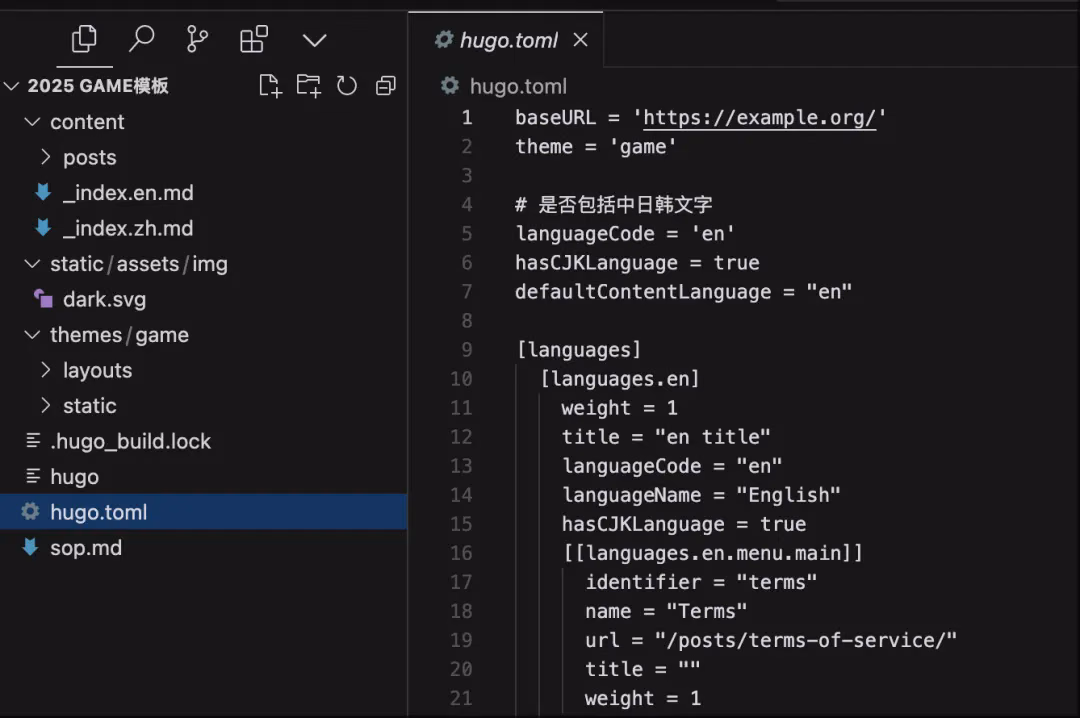Image resolution: width=1080 pixels, height=718 pixels.
Task: Click the hugo.toml breadcrumb
Action: [x=518, y=86]
